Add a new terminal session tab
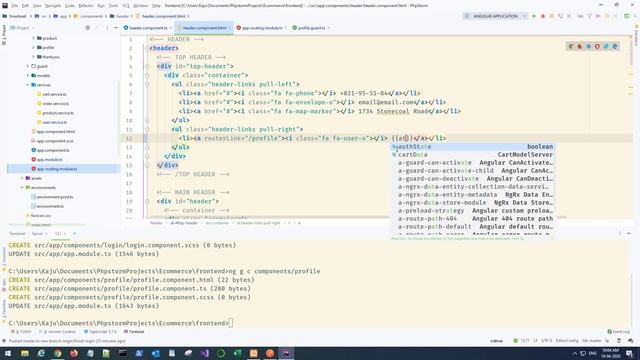This screenshot has height=360, width=640. pyautogui.click(x=74, y=233)
